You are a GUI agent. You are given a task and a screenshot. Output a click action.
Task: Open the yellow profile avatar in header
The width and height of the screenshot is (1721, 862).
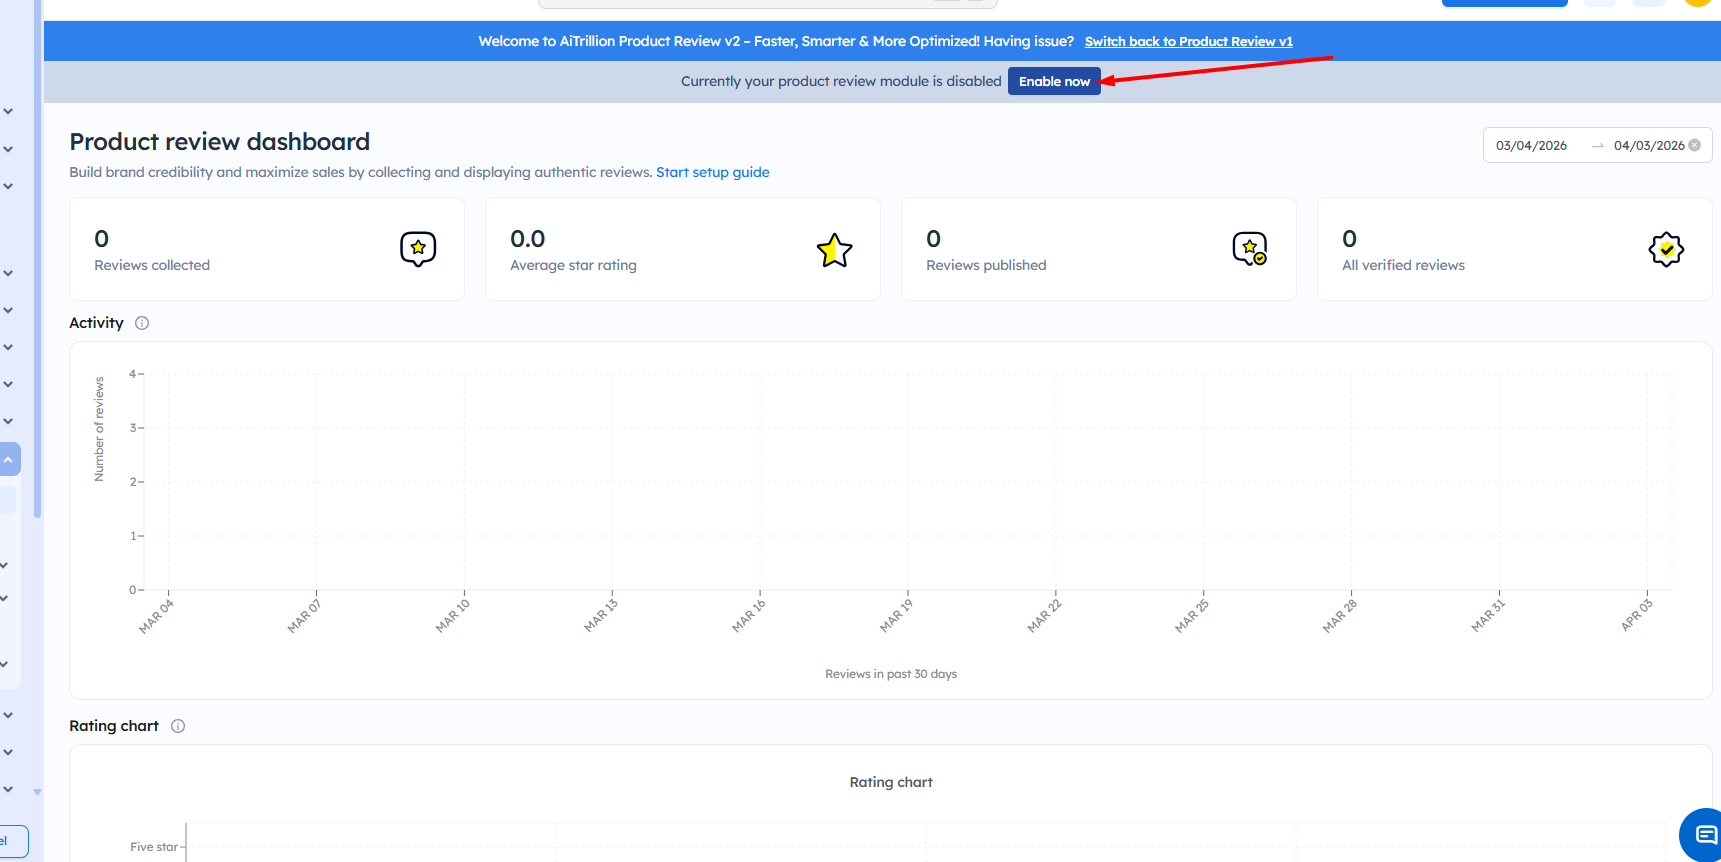1698,2
